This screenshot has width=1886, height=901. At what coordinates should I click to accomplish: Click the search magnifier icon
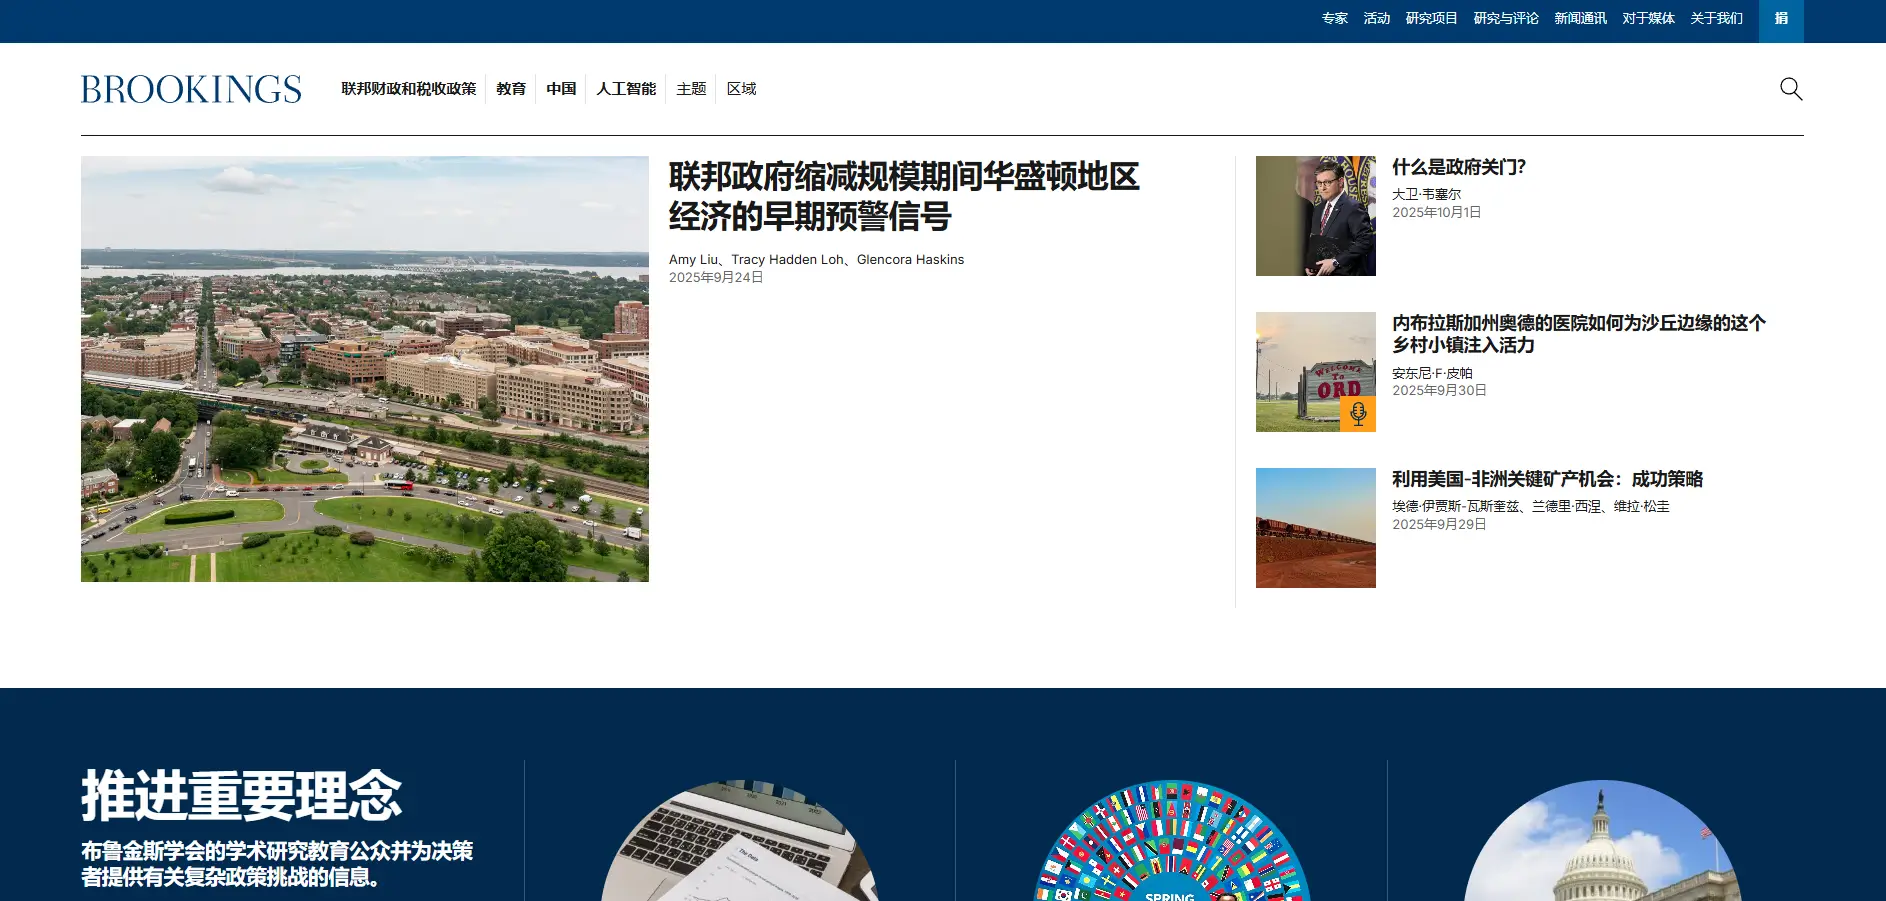pos(1790,89)
